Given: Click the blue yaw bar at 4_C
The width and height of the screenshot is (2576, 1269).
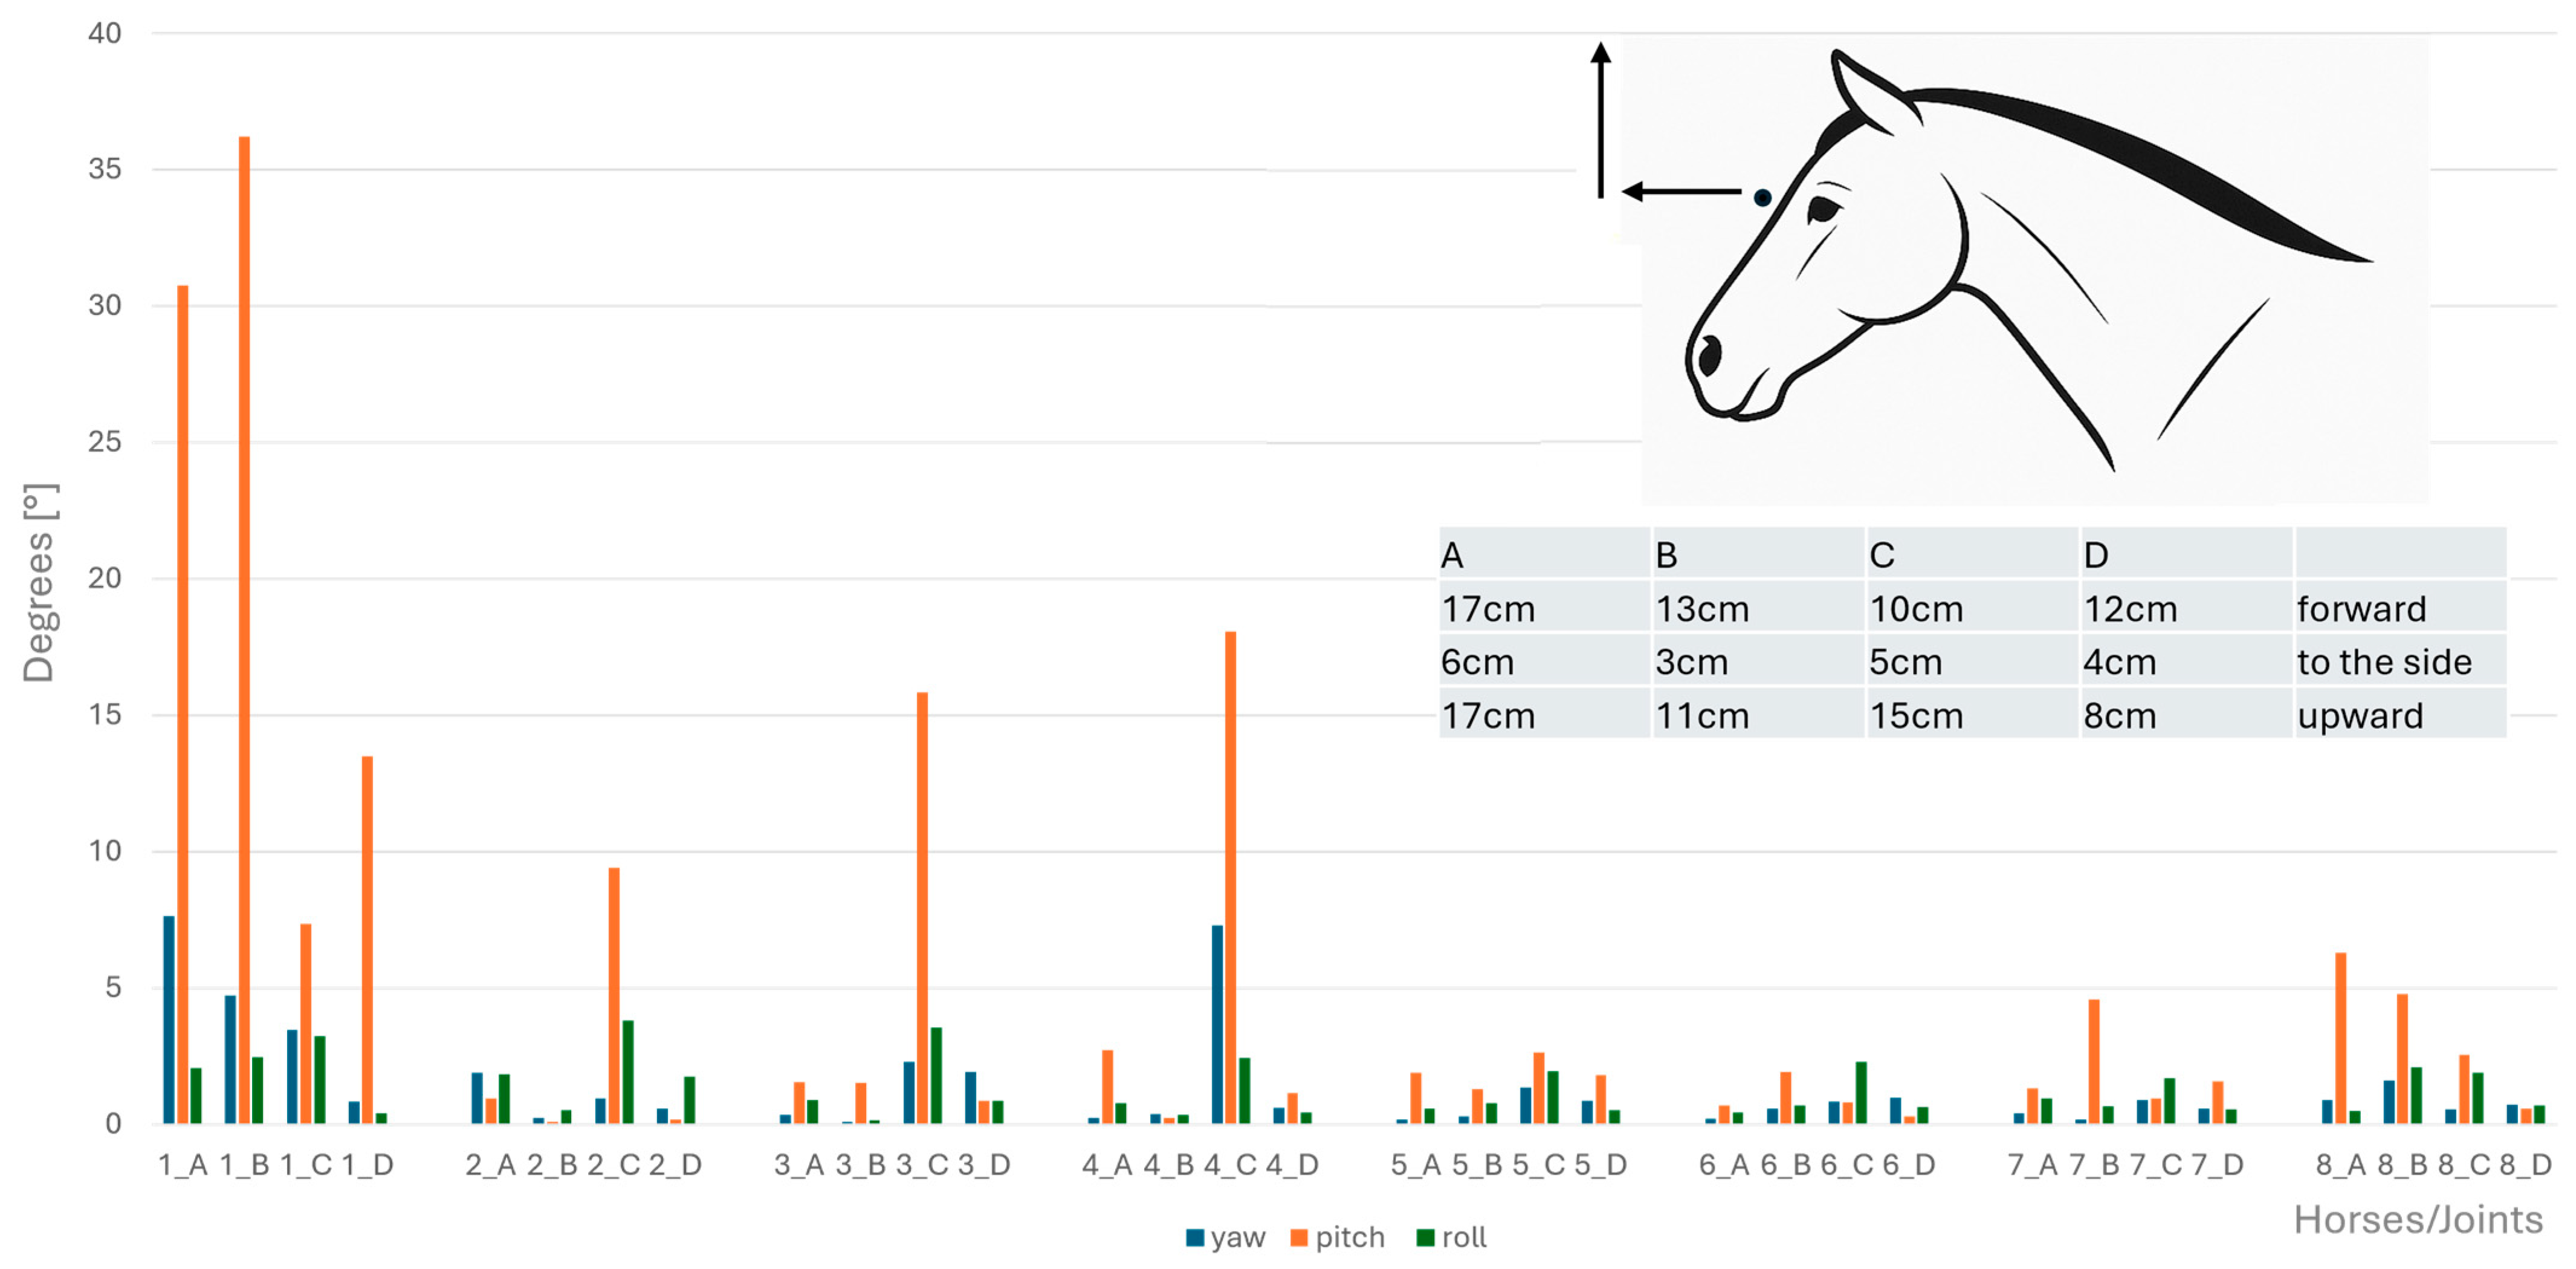Looking at the screenshot, I should coord(1217,1024).
